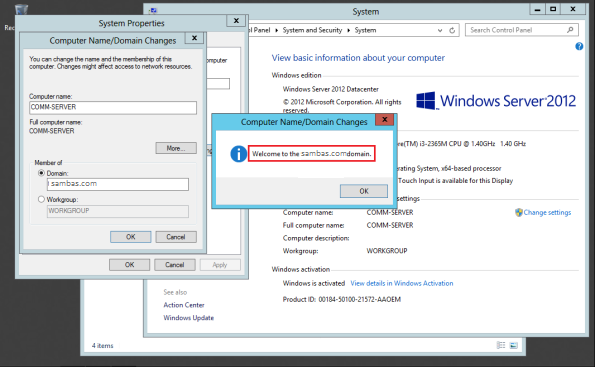Open the More... button in name changes dialog
The image size is (595, 367).
(x=176, y=148)
